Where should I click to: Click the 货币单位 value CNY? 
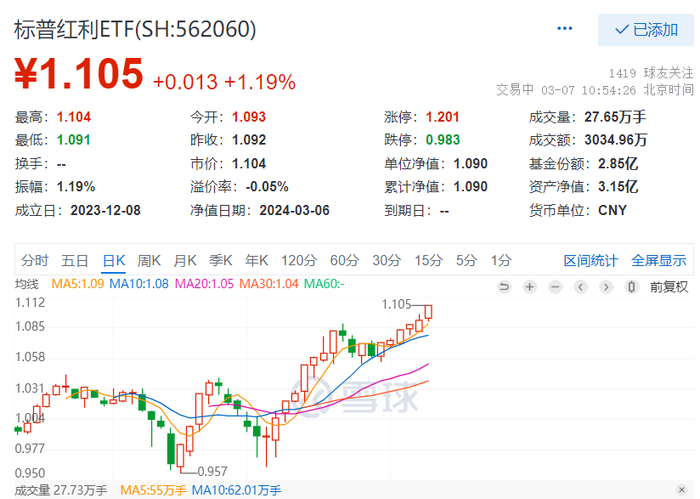click(x=612, y=210)
